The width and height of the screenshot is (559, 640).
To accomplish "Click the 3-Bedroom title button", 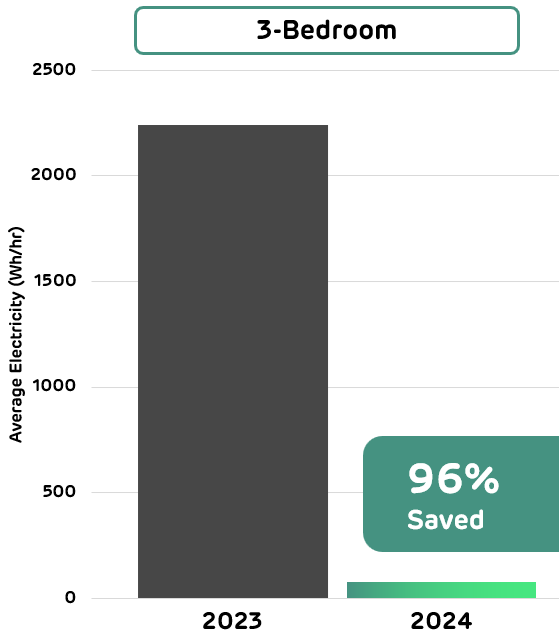I will pos(326,30).
